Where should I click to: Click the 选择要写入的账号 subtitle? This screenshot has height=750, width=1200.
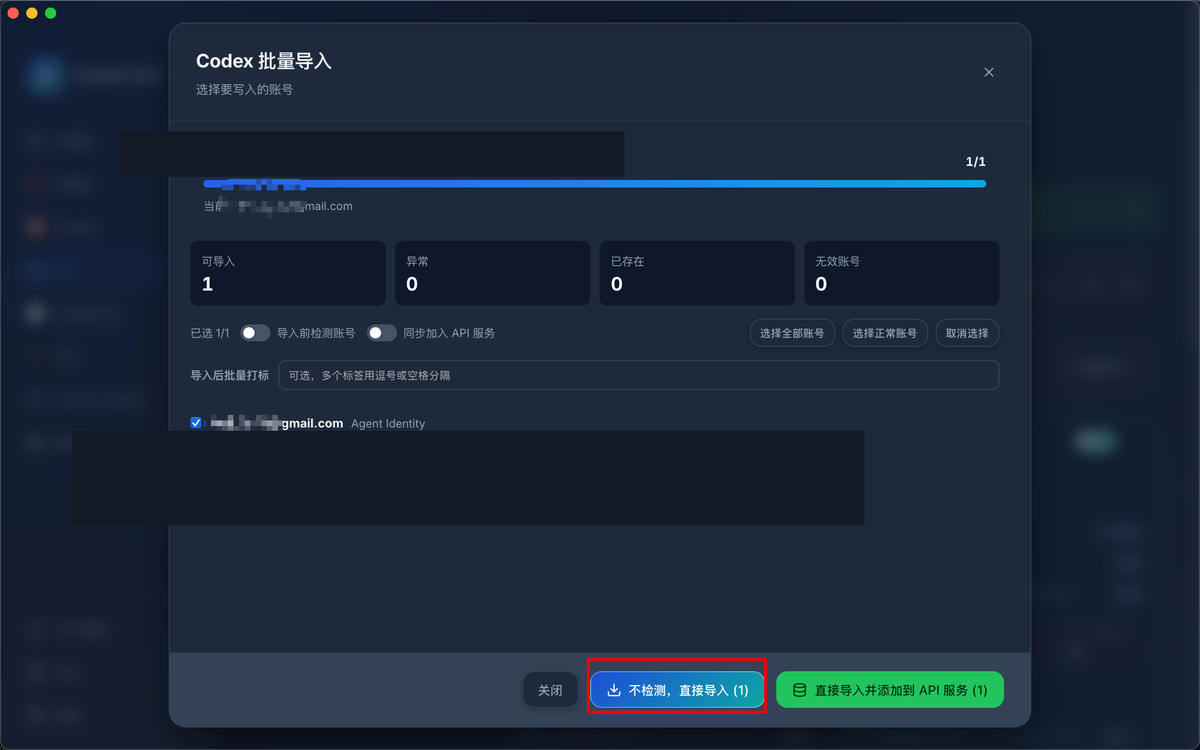point(244,90)
